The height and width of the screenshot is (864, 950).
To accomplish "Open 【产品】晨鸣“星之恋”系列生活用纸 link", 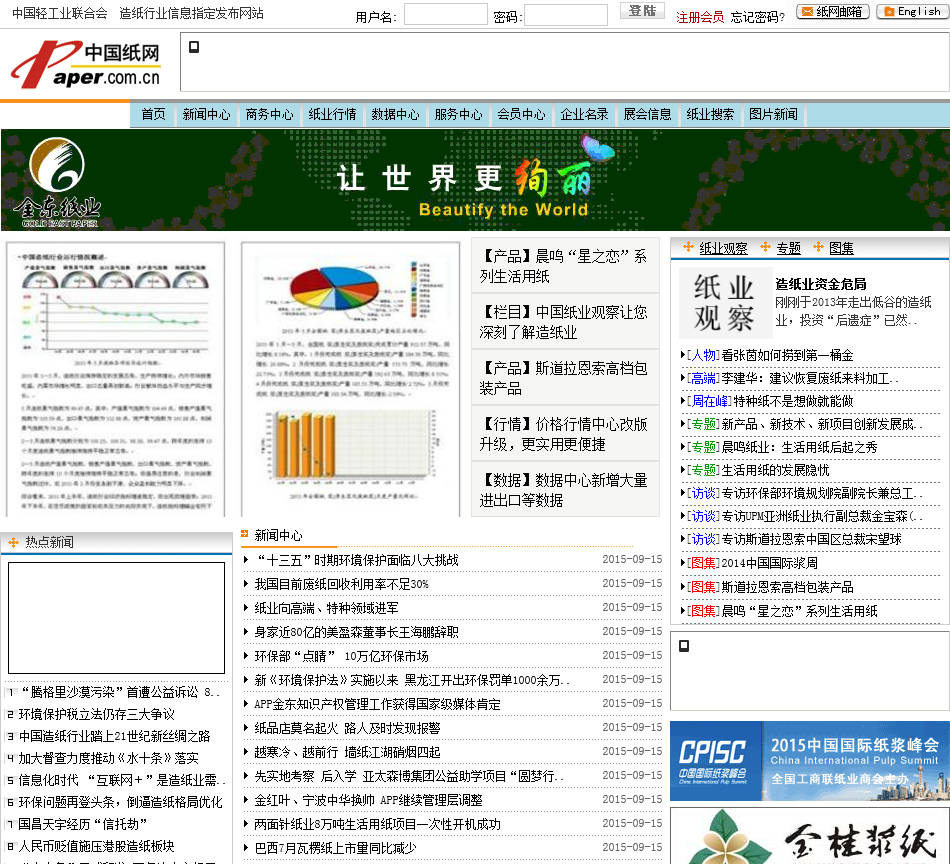I will [x=565, y=266].
